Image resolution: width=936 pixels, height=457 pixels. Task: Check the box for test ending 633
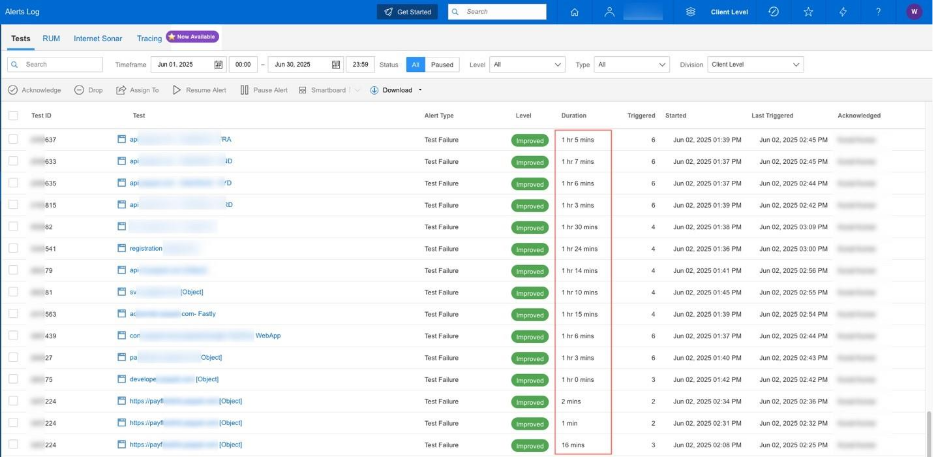click(x=13, y=161)
